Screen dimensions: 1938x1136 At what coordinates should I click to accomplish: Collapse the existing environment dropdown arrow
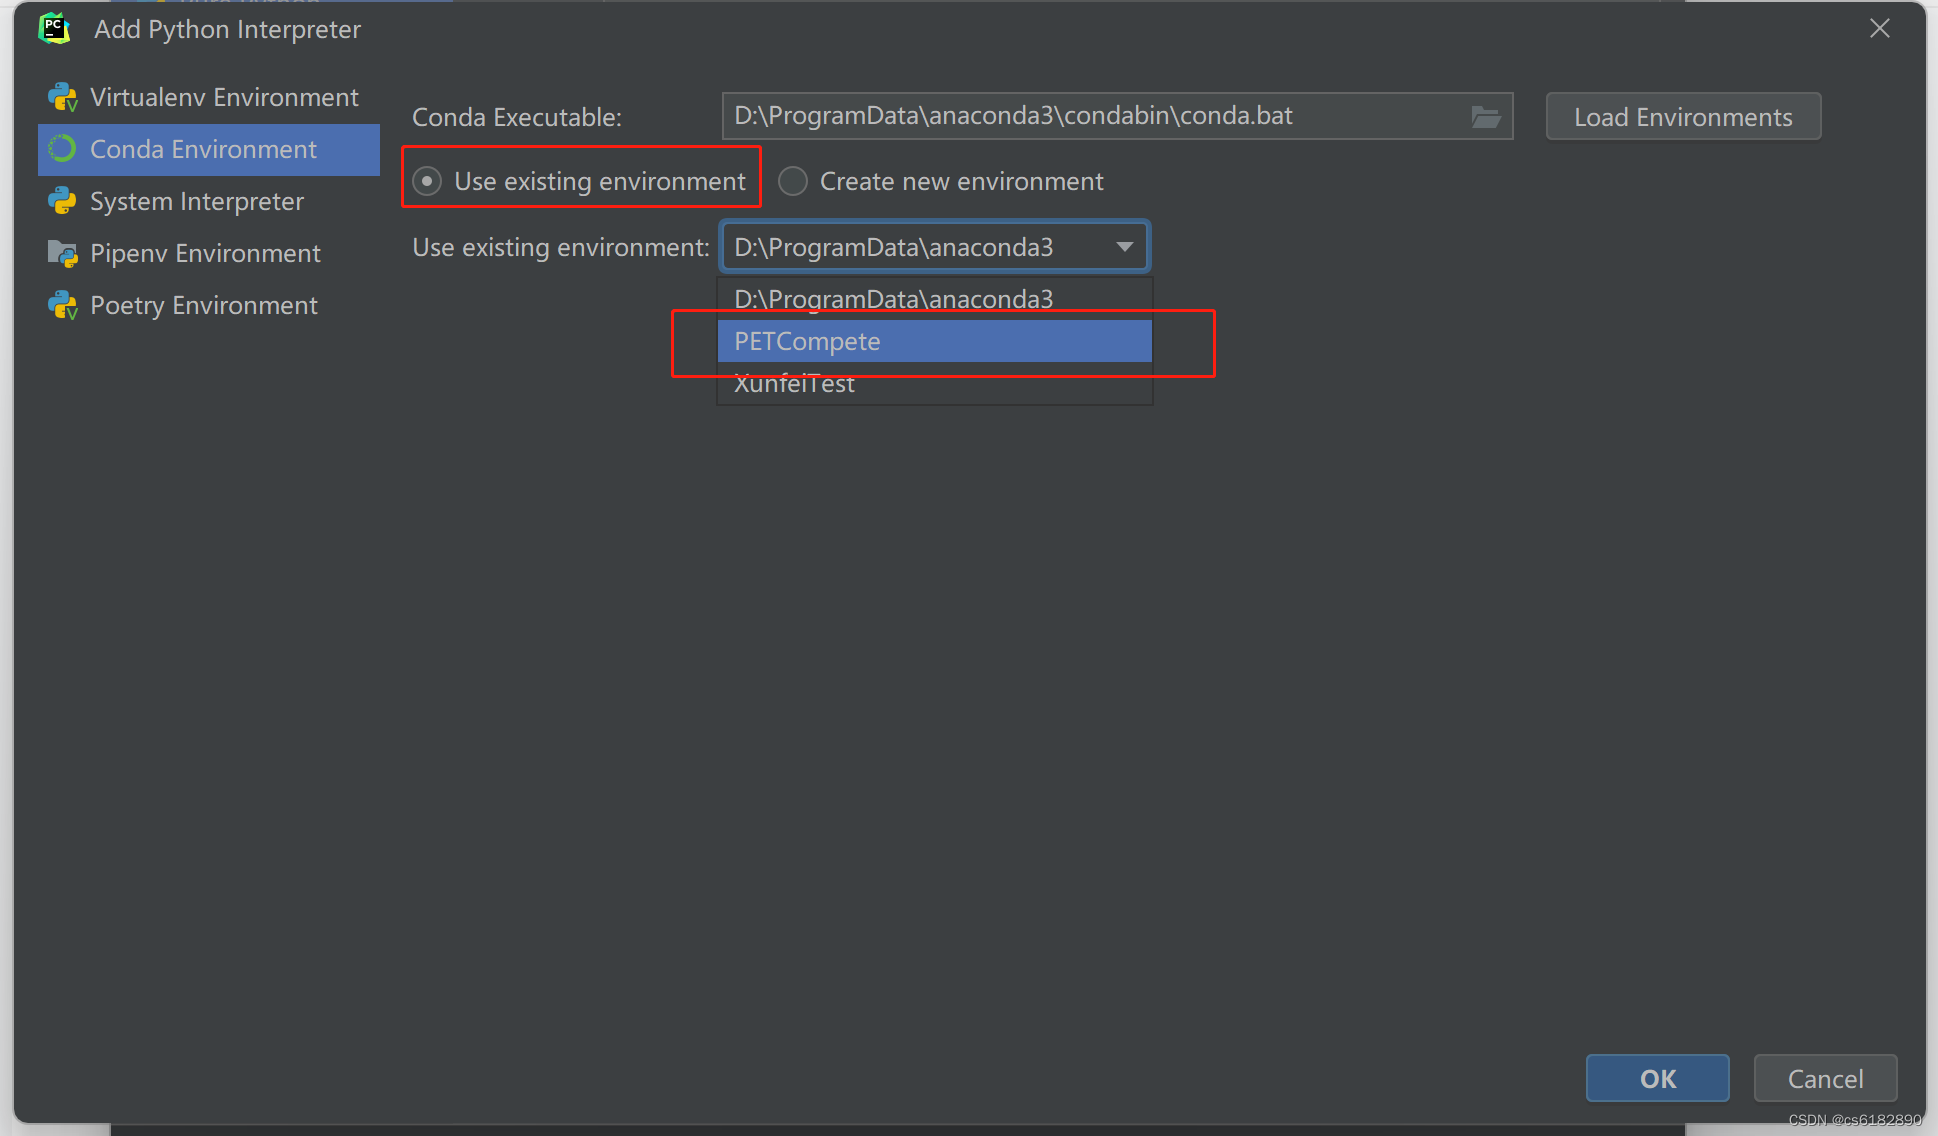click(1124, 247)
